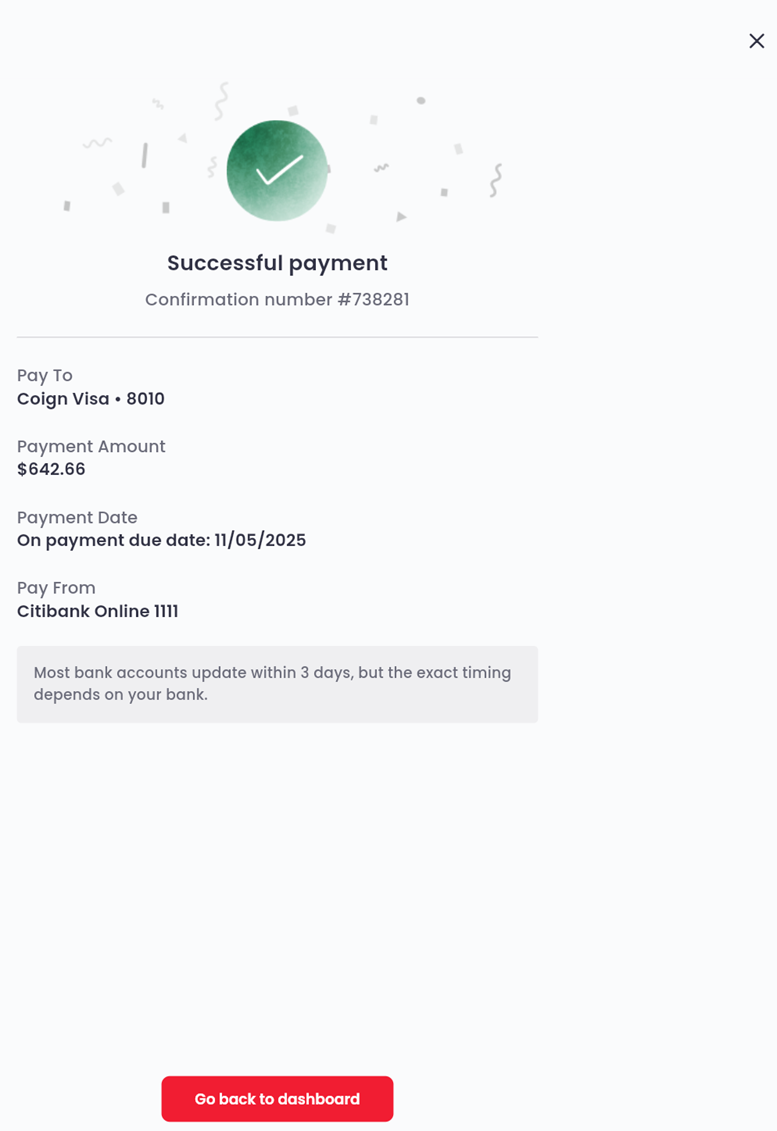Click the triangle confetti below right of checkmark
This screenshot has width=777, height=1131.
tap(401, 216)
